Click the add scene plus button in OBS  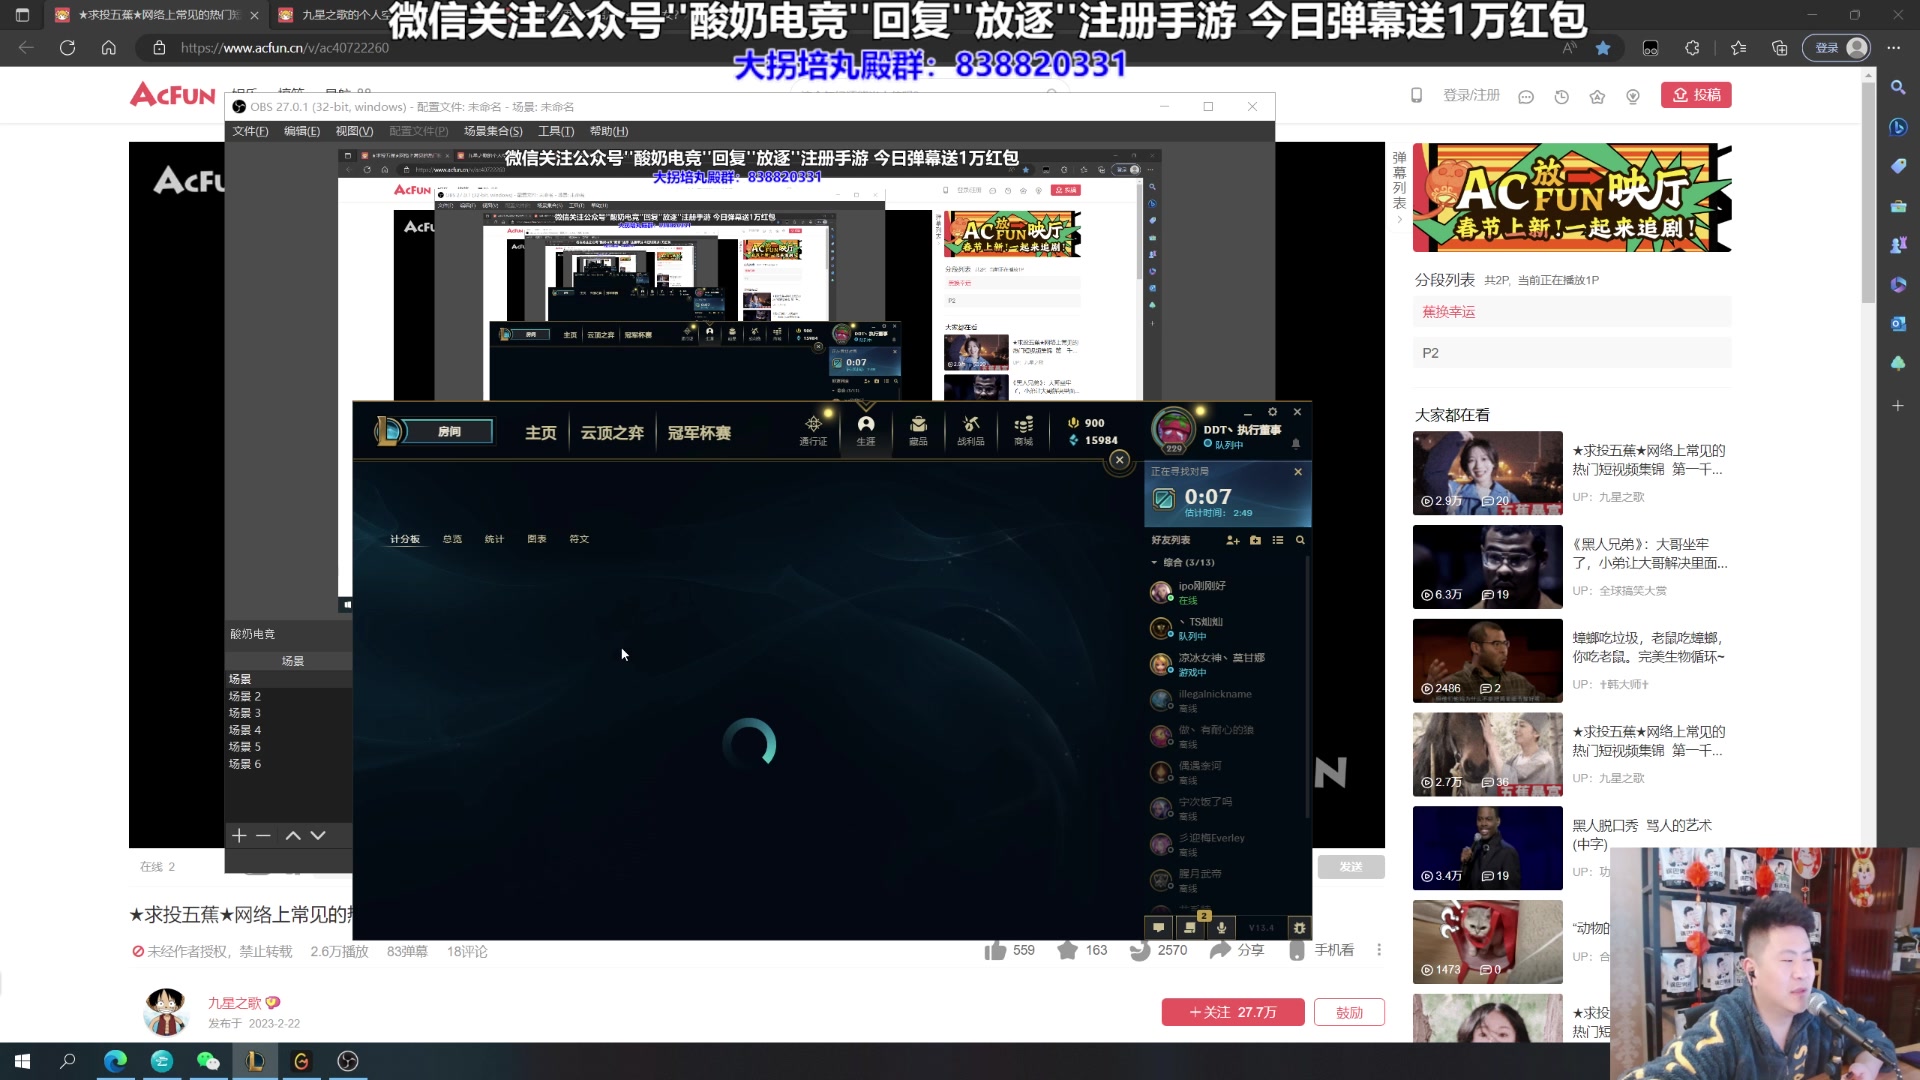(239, 835)
